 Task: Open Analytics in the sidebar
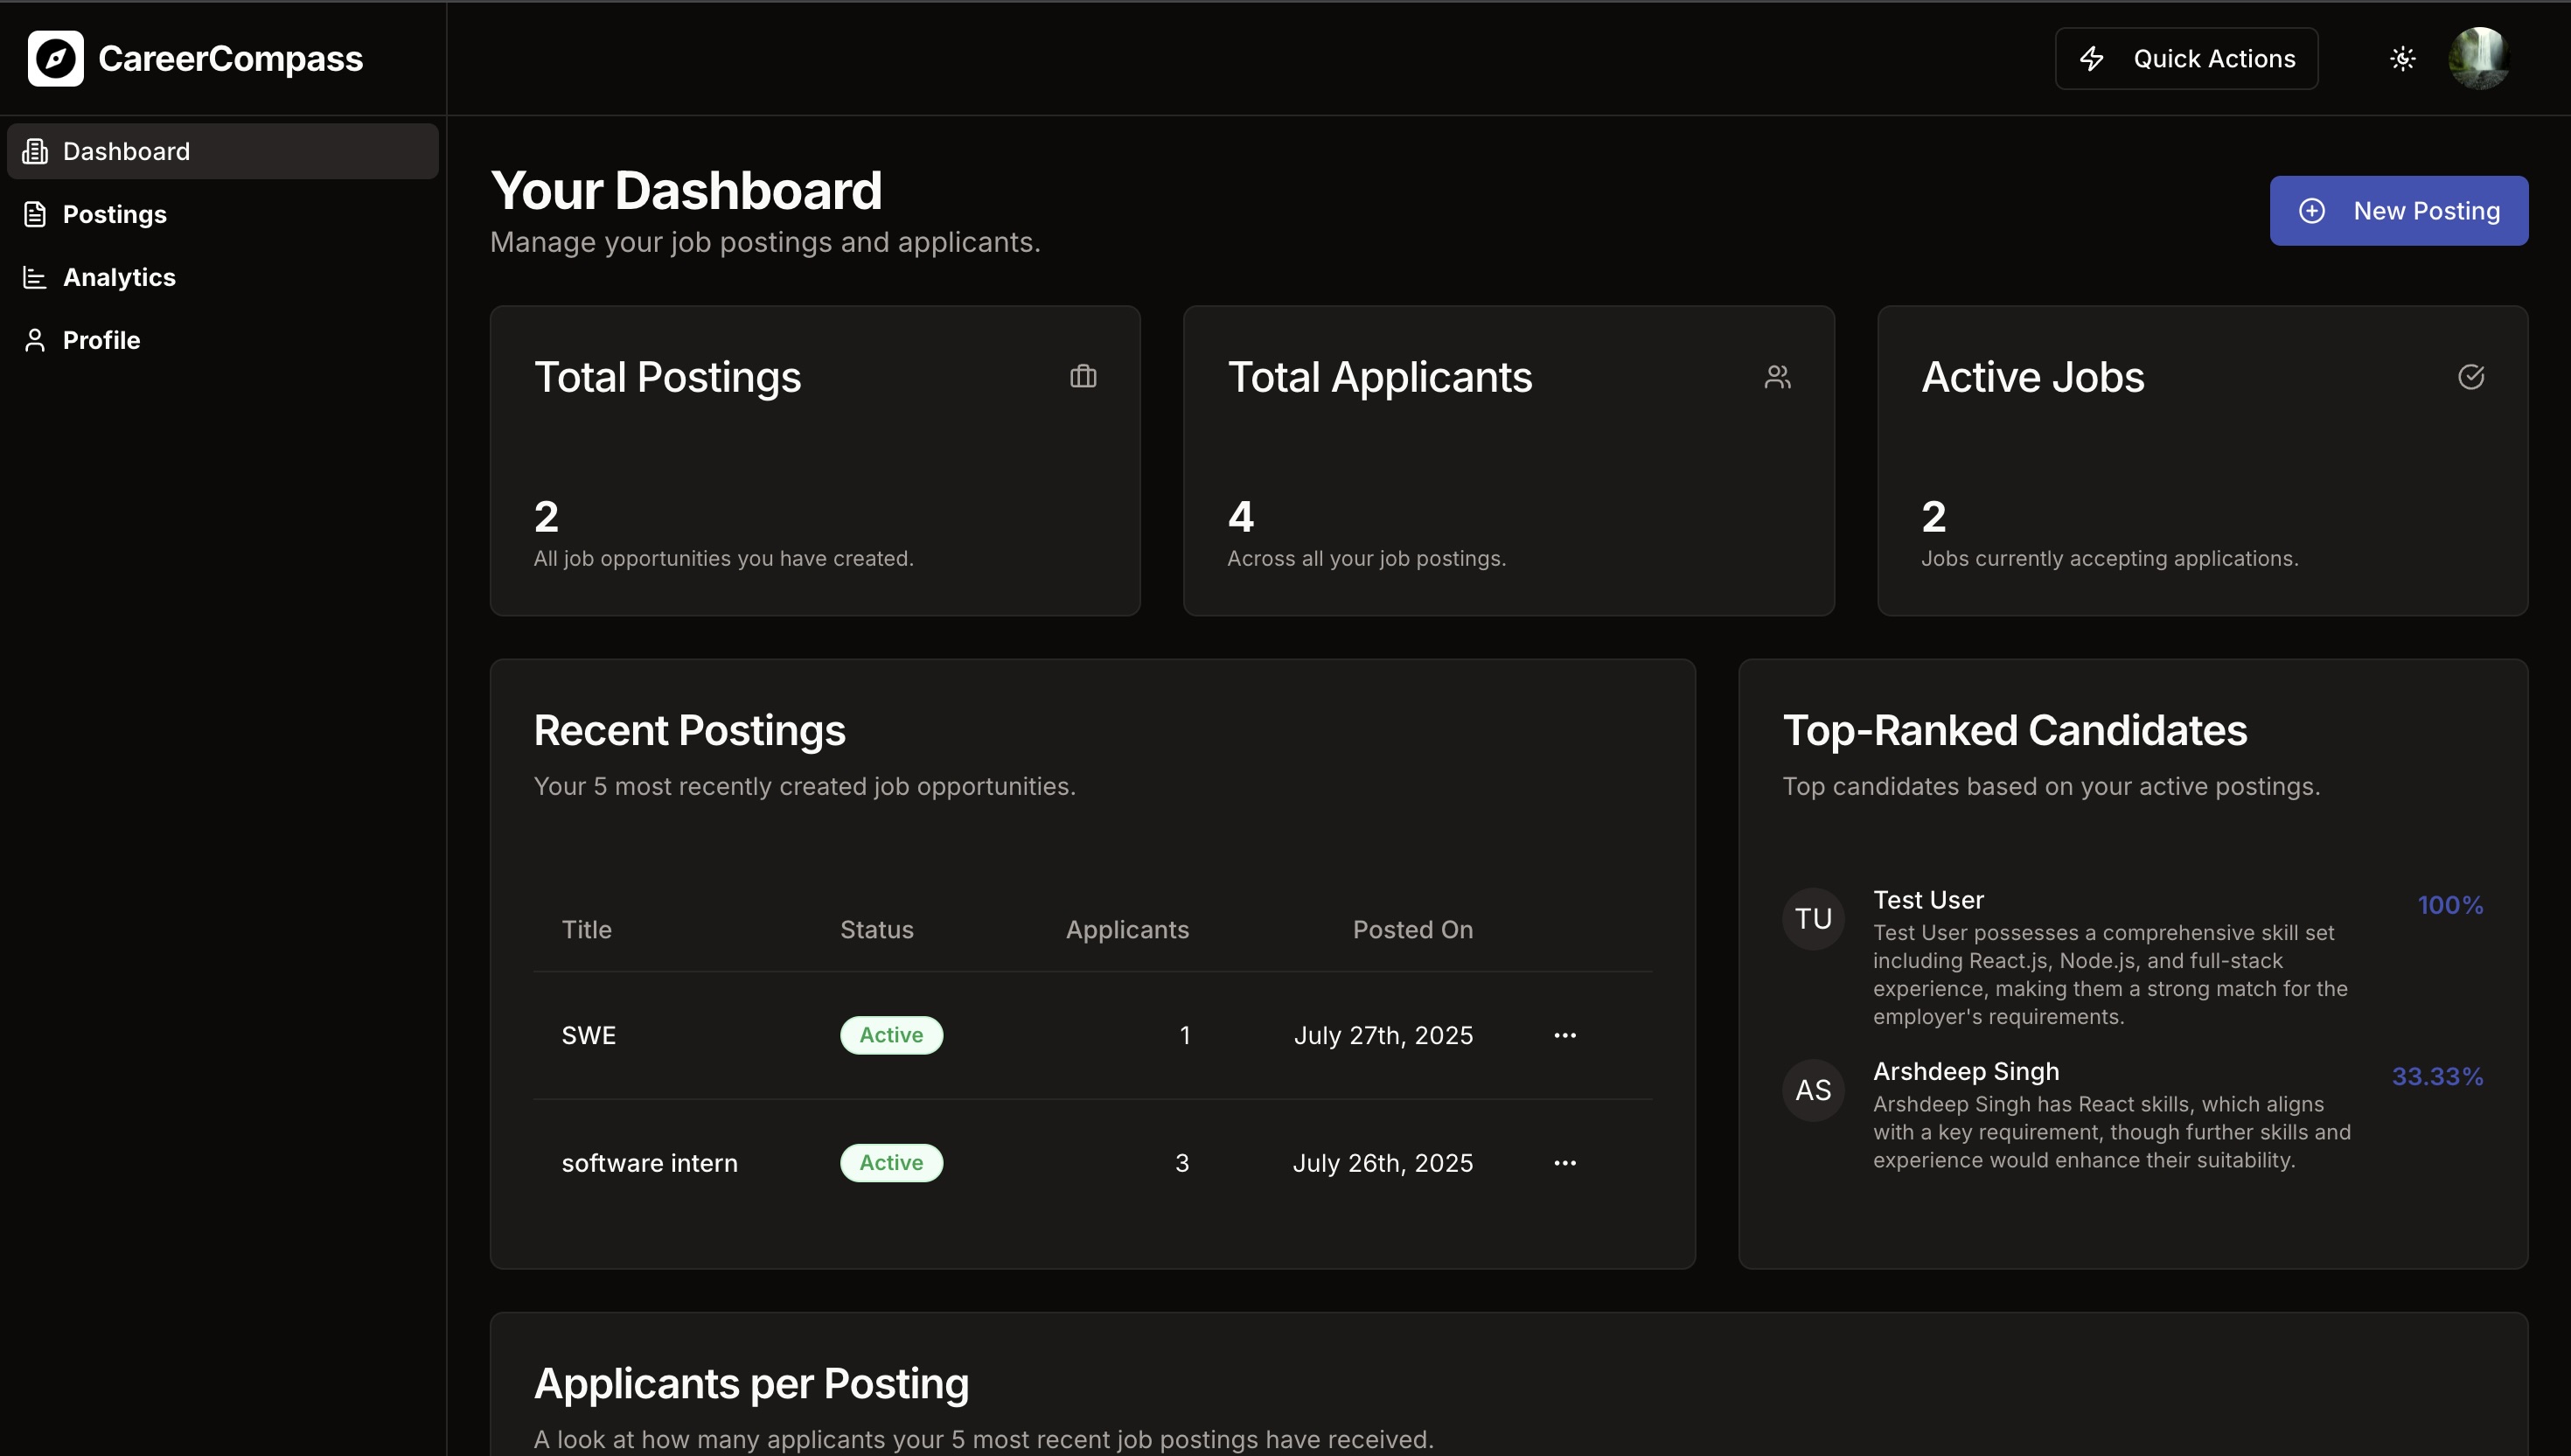[118, 277]
